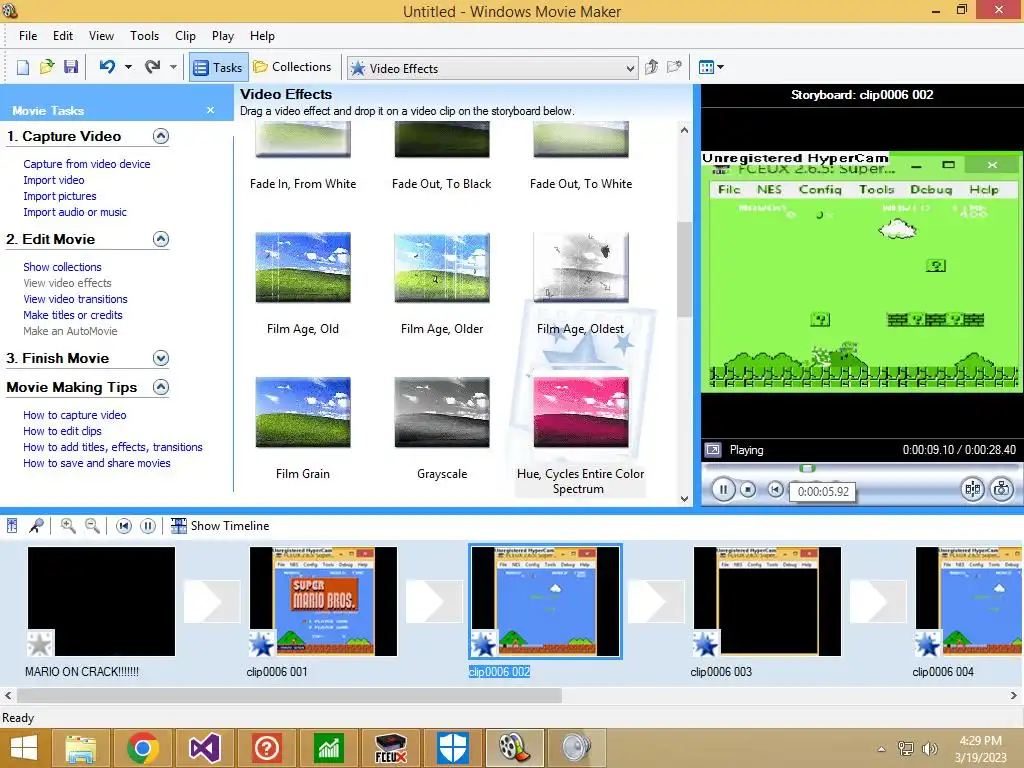Open the Edit menu
Viewport: 1024px width, 768px height.
63,36
